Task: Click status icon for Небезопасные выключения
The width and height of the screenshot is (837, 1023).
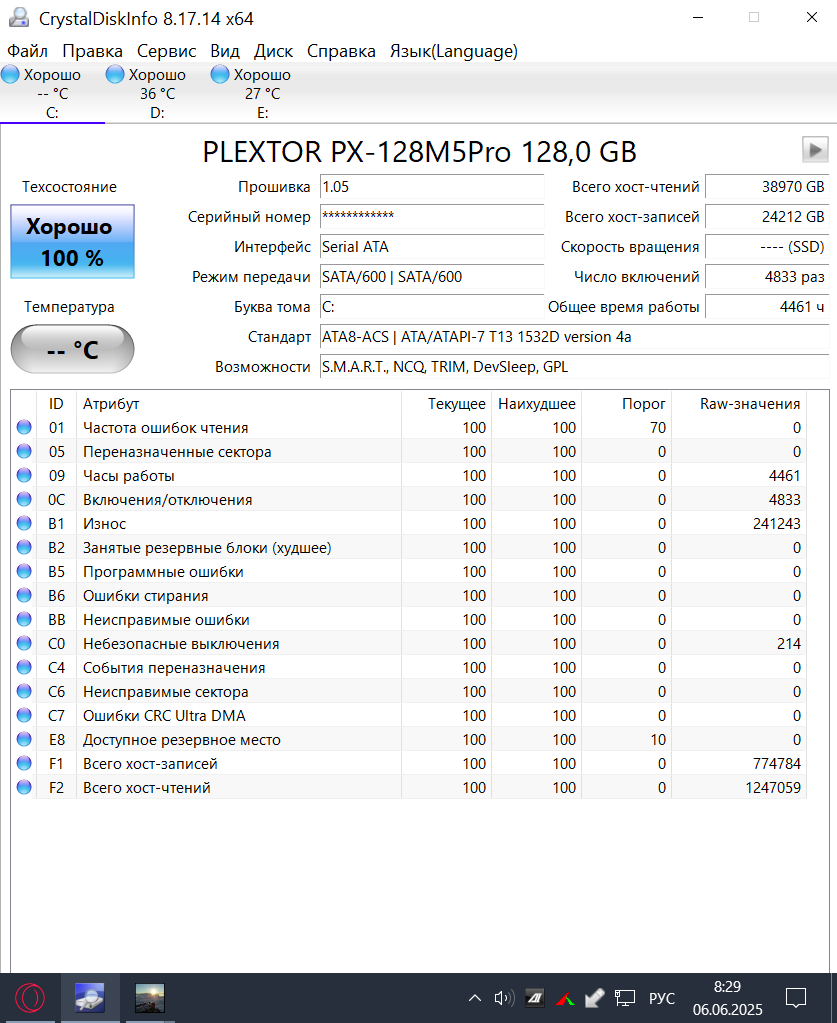Action: pyautogui.click(x=24, y=643)
